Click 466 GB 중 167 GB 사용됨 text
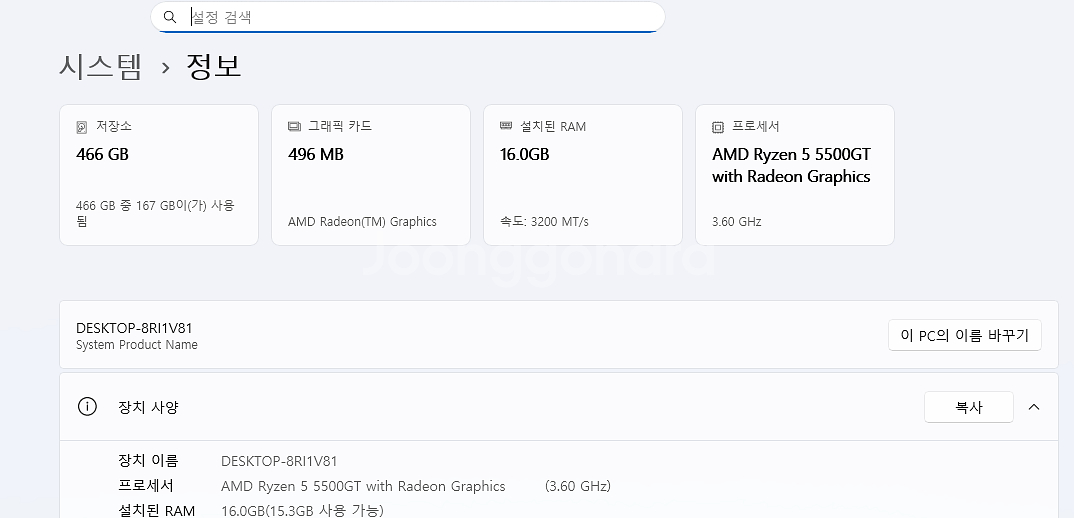1074x518 pixels. coord(155,213)
